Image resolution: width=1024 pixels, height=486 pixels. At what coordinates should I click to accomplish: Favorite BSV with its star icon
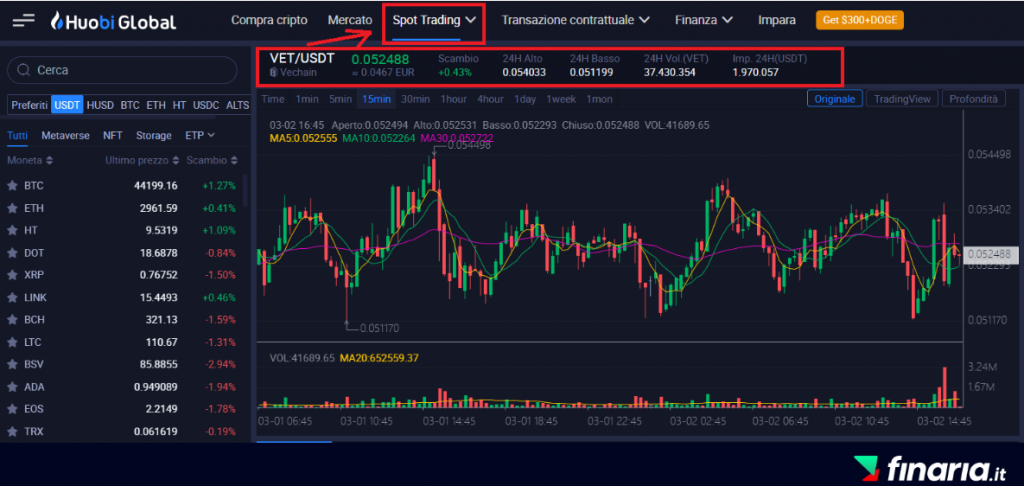click(12, 364)
